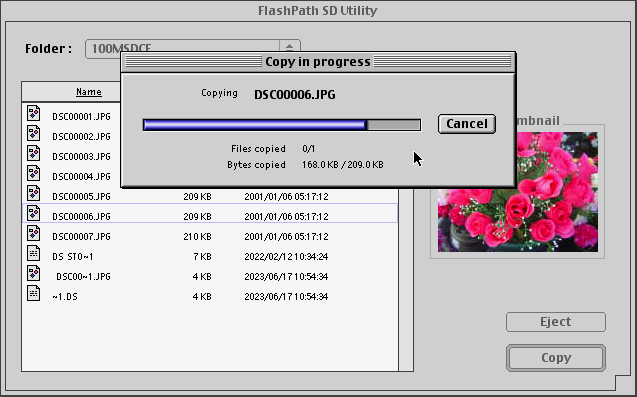Click the 7 KB size of DS ST0~1

[202, 256]
